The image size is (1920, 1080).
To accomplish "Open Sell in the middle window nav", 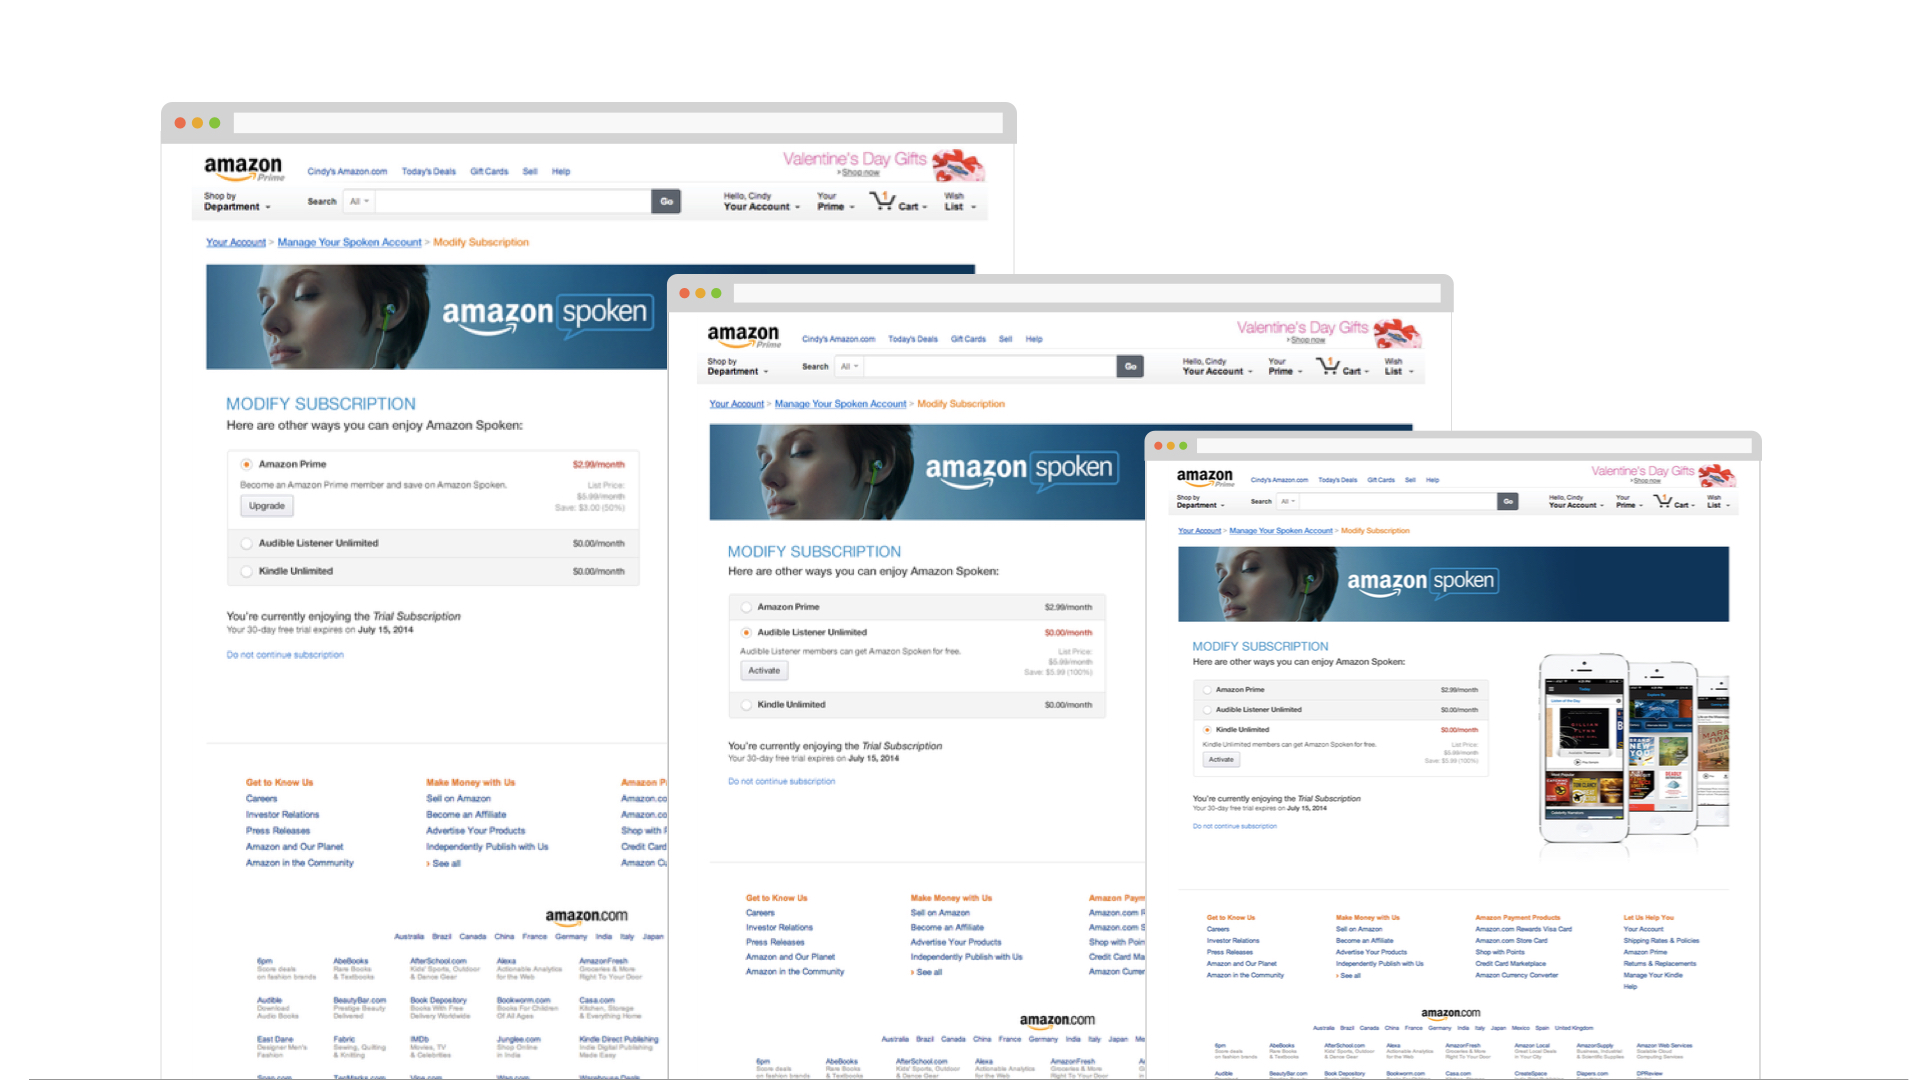I will 1005,339.
